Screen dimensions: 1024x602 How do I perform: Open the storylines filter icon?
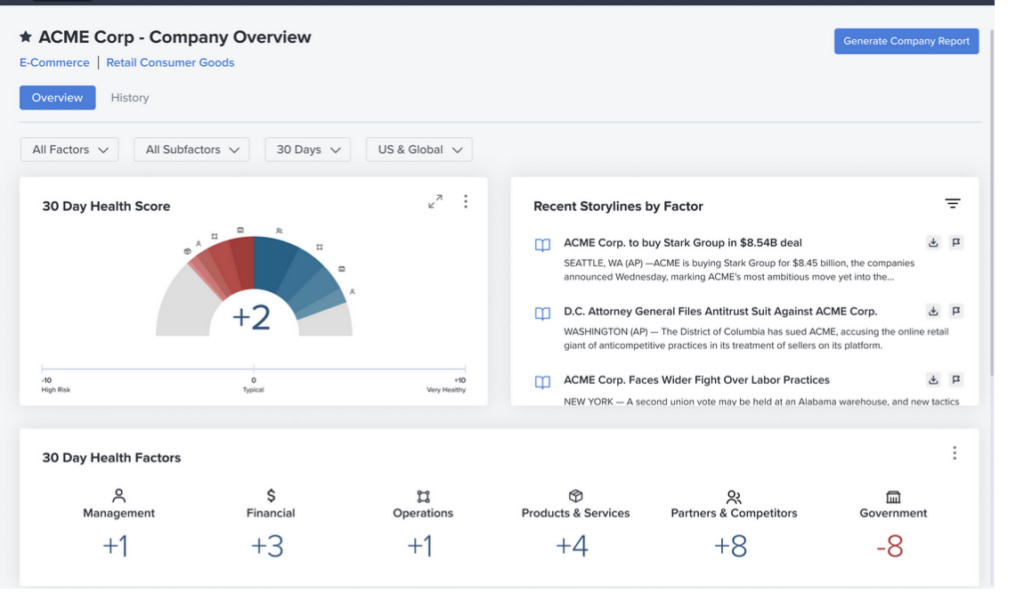[x=952, y=204]
